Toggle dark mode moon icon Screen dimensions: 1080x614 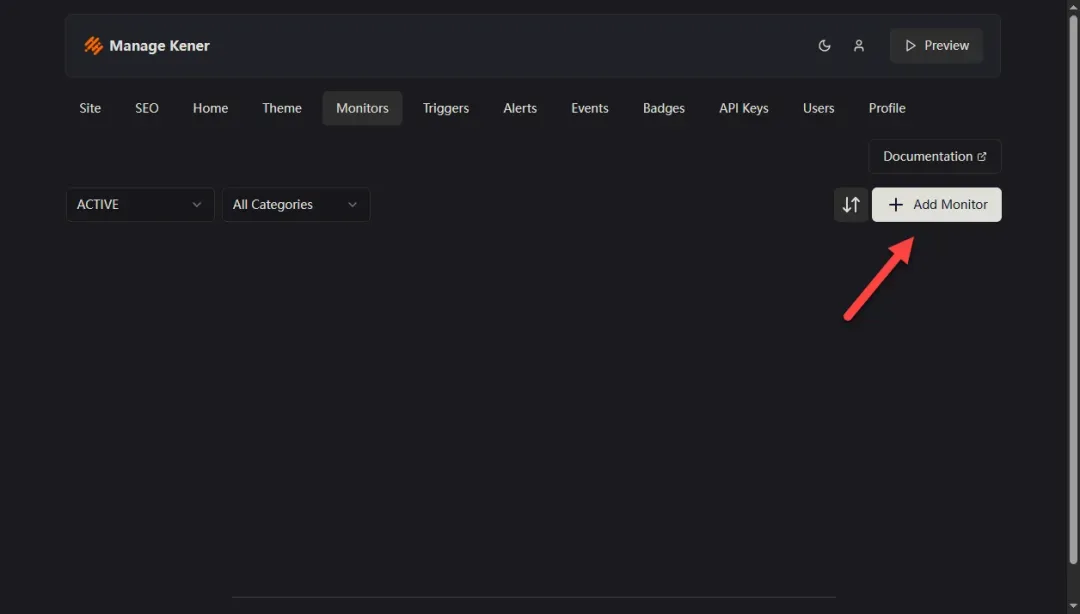(824, 45)
